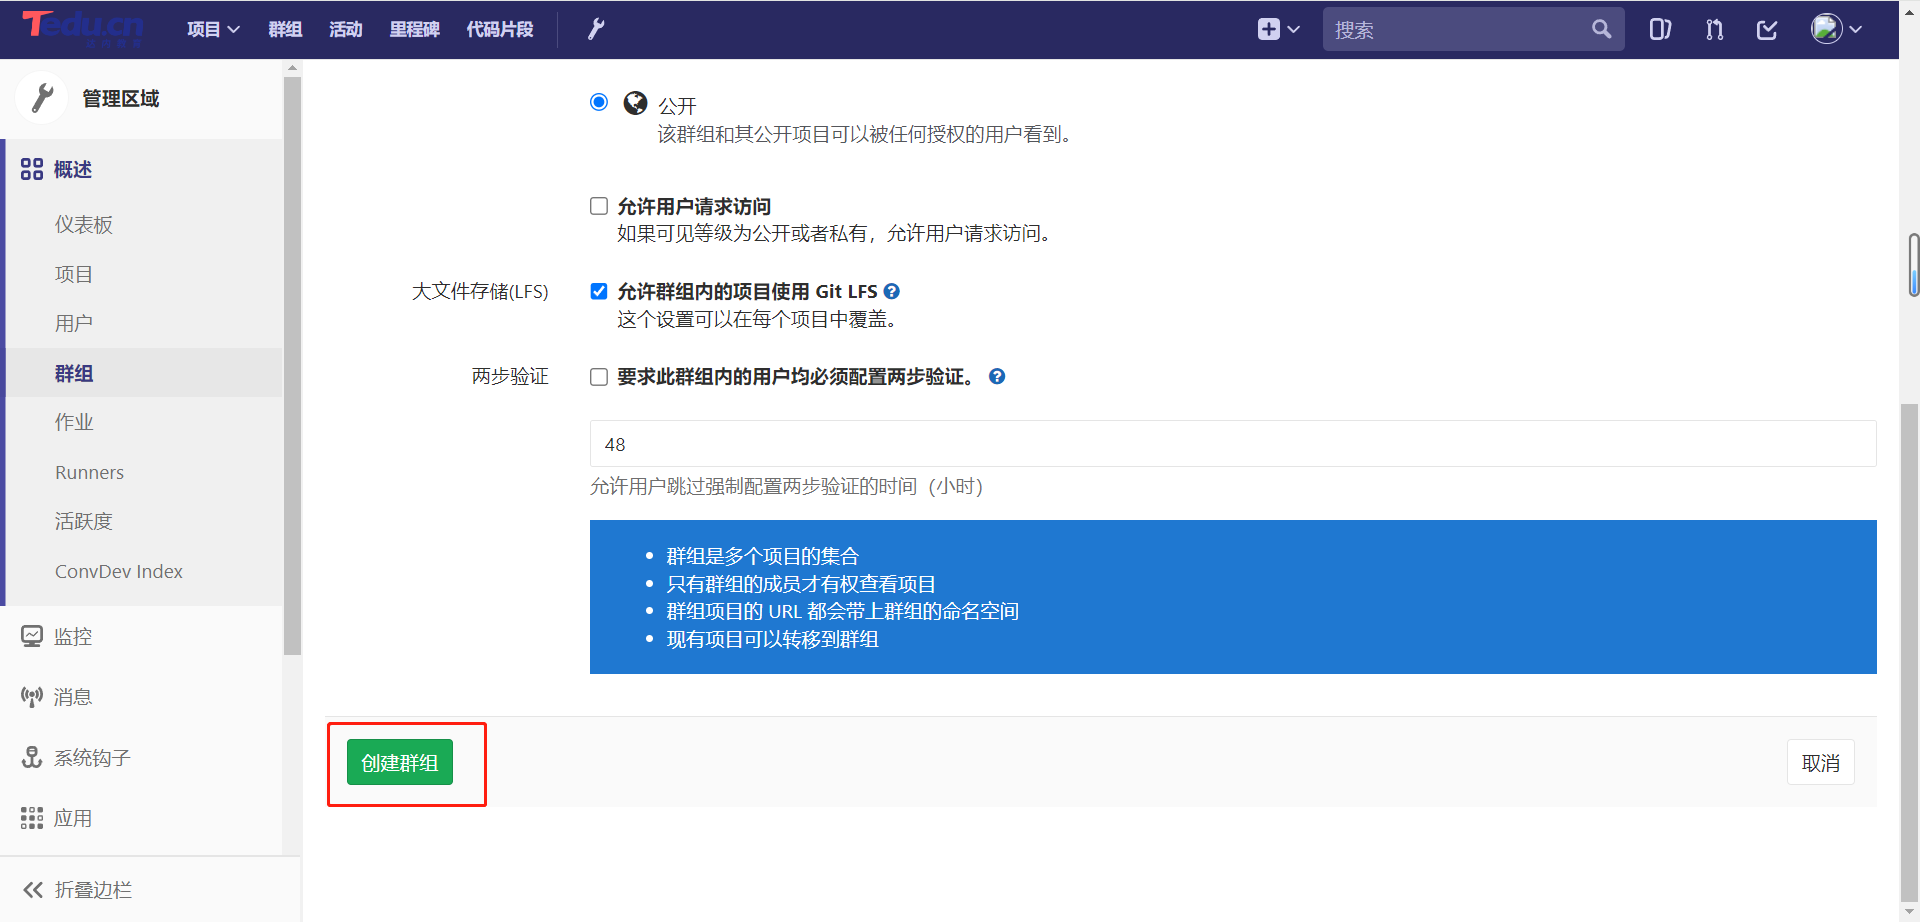
Task: Open 用户 in the sidebar
Action: pyautogui.click(x=74, y=323)
